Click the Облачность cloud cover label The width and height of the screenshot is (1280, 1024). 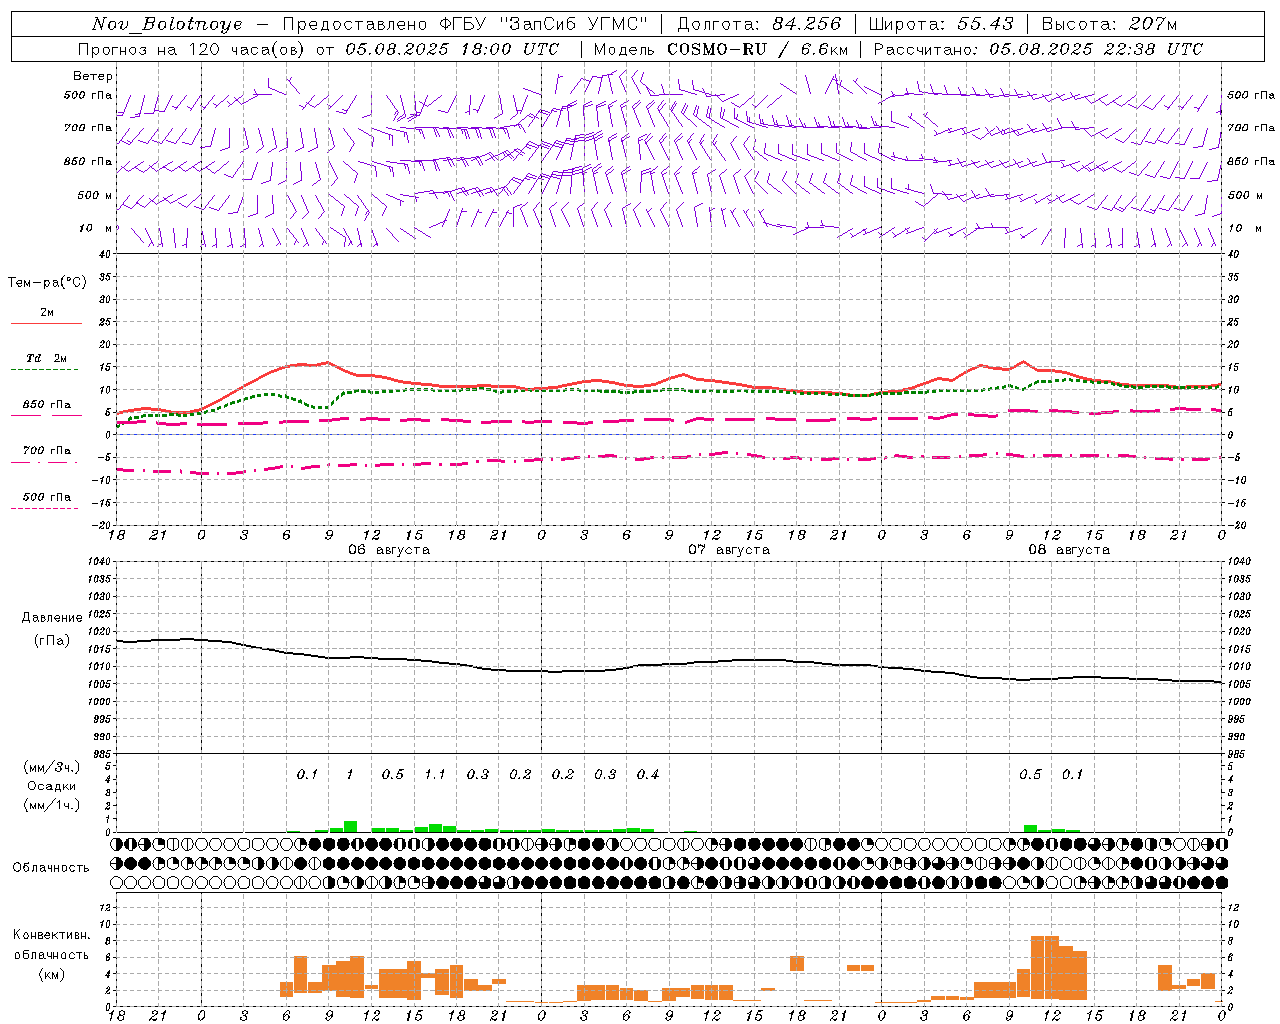point(51,868)
